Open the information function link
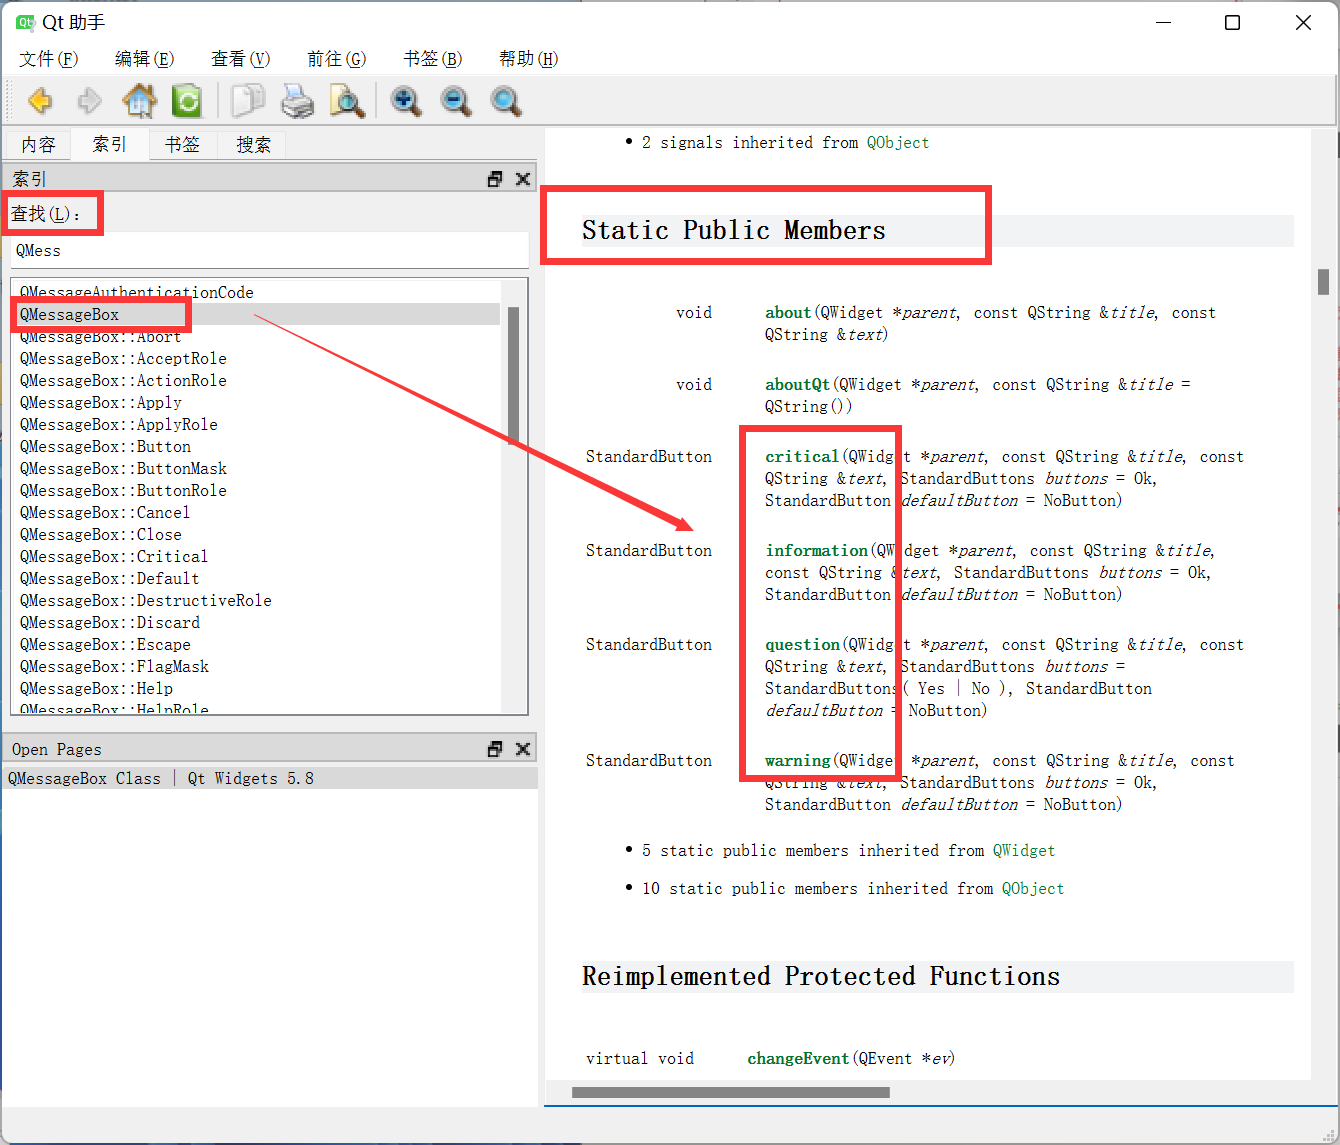This screenshot has width=1340, height=1145. 816,550
